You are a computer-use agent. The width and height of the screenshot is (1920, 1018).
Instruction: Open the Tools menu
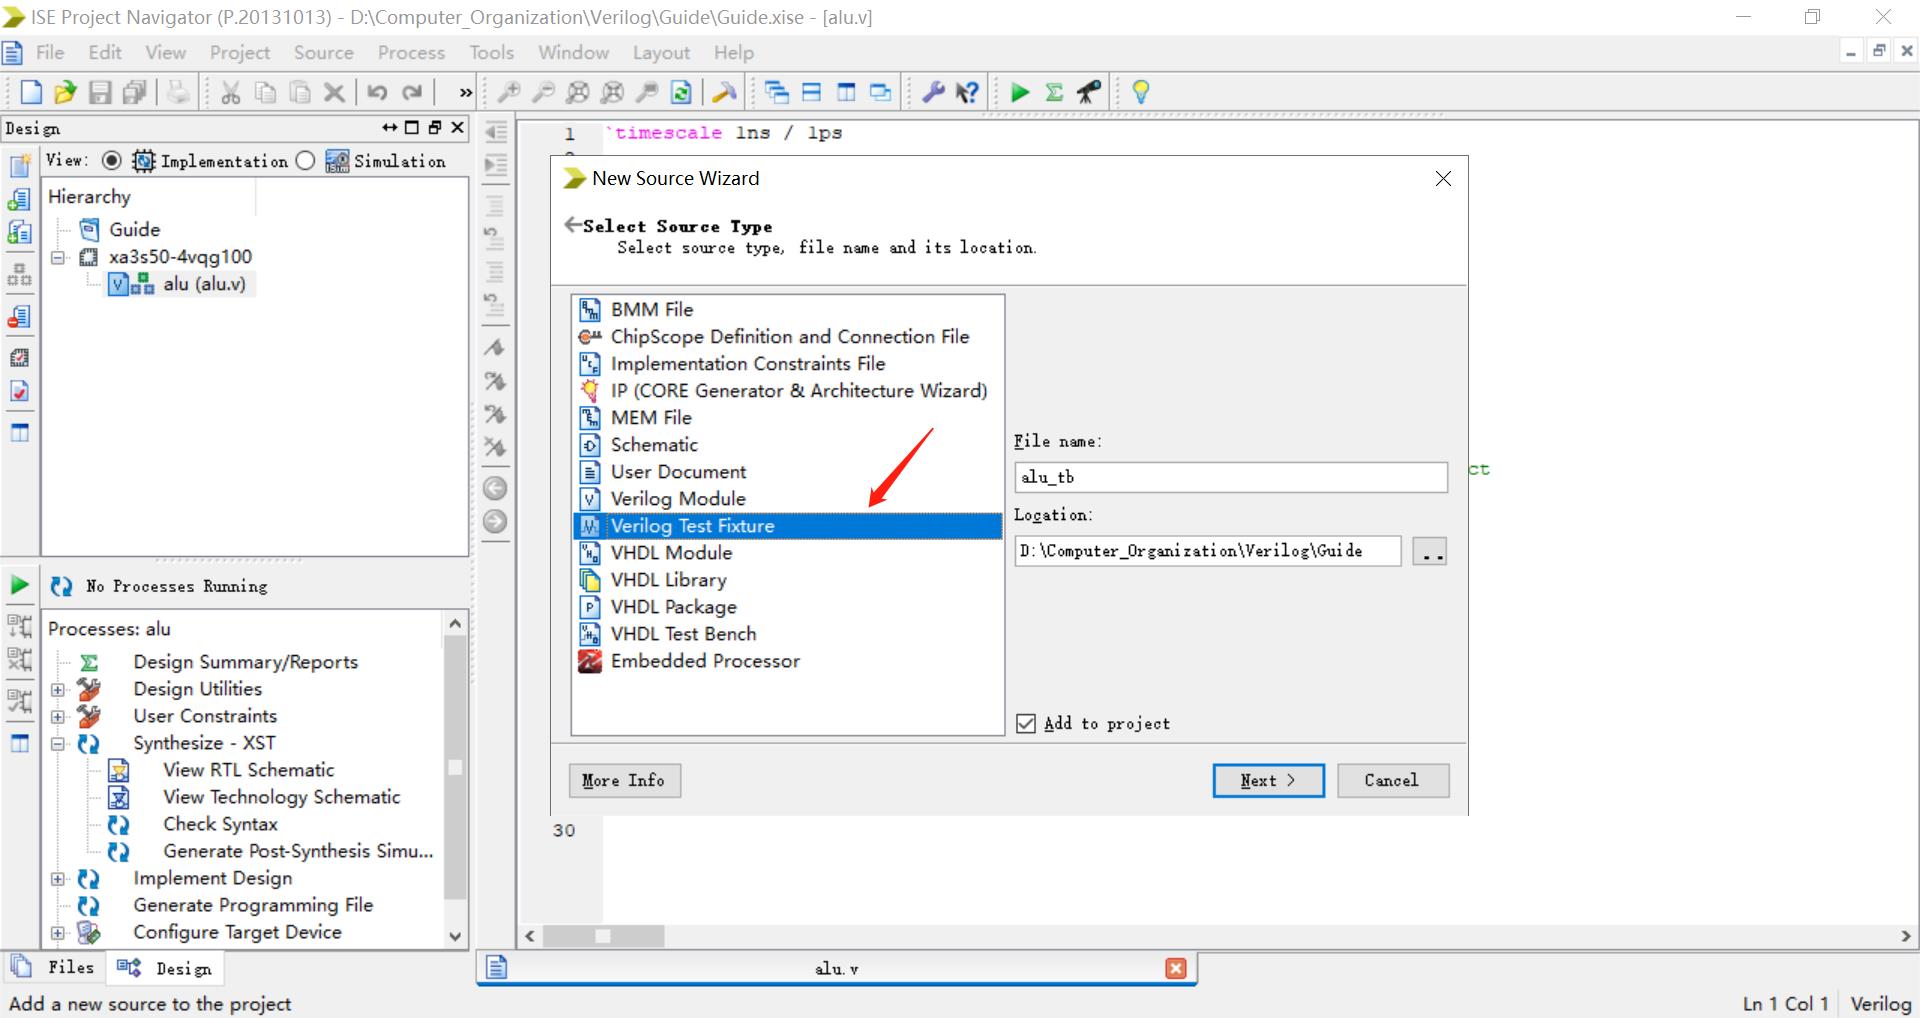click(x=492, y=52)
